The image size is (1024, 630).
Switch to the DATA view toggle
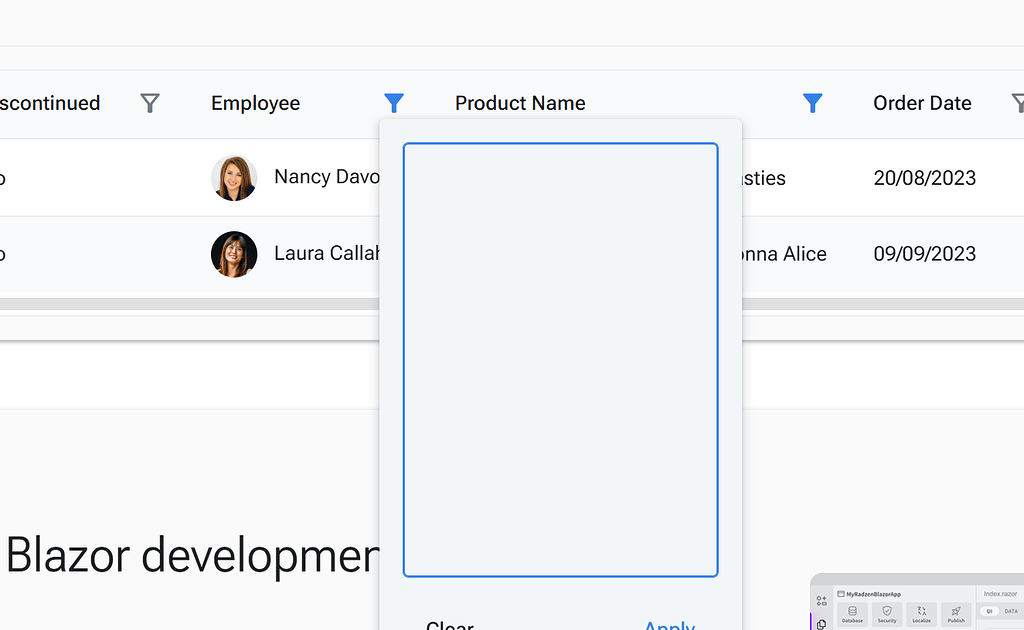(1010, 611)
